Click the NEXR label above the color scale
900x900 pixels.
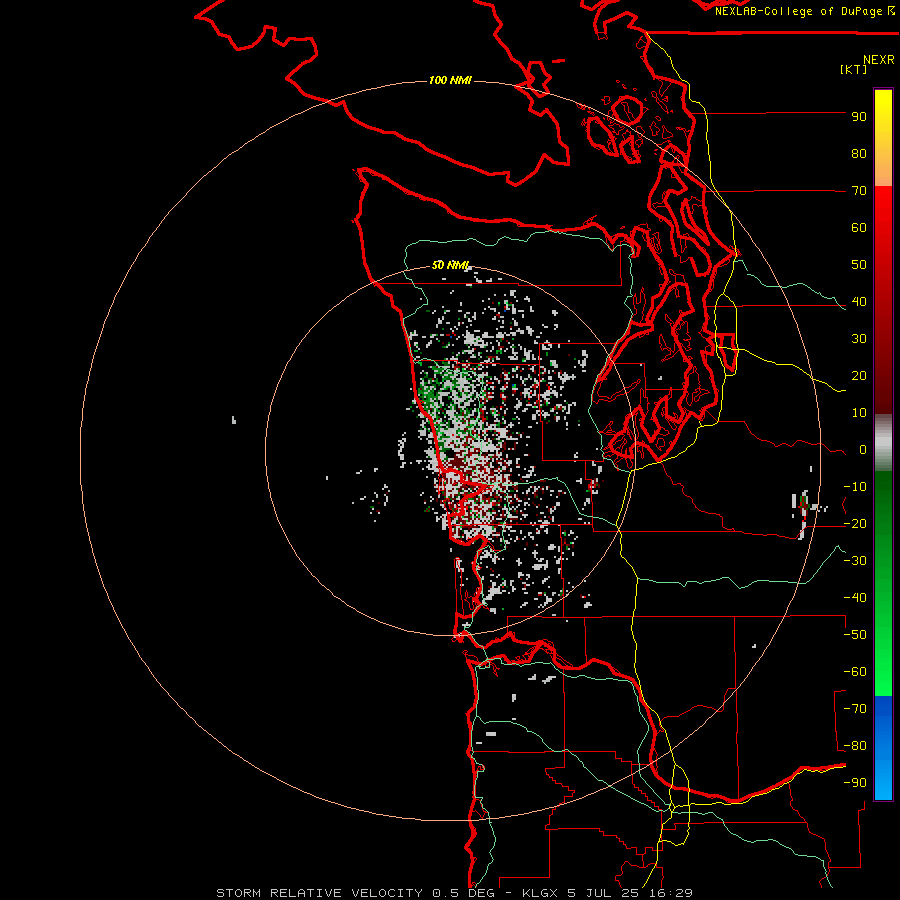(x=879, y=60)
